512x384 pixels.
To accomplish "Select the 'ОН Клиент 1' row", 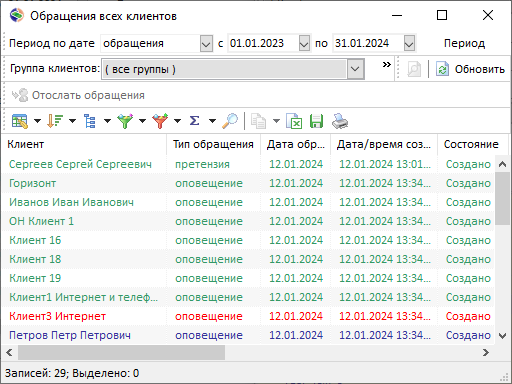I will pyautogui.click(x=248, y=221).
